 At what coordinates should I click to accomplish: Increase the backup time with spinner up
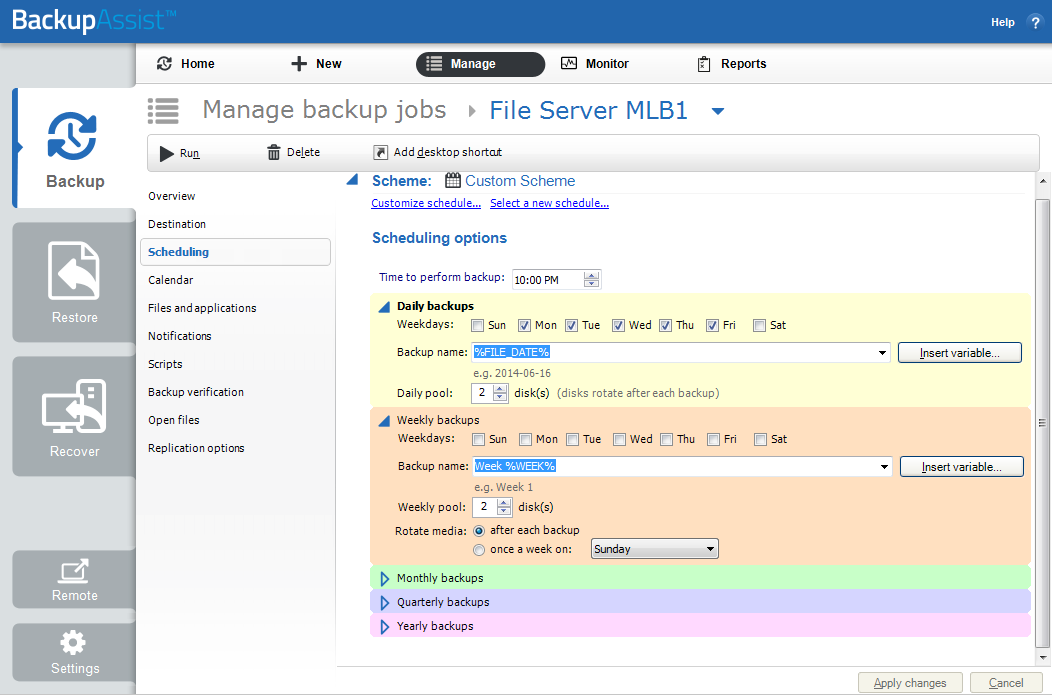click(x=591, y=275)
